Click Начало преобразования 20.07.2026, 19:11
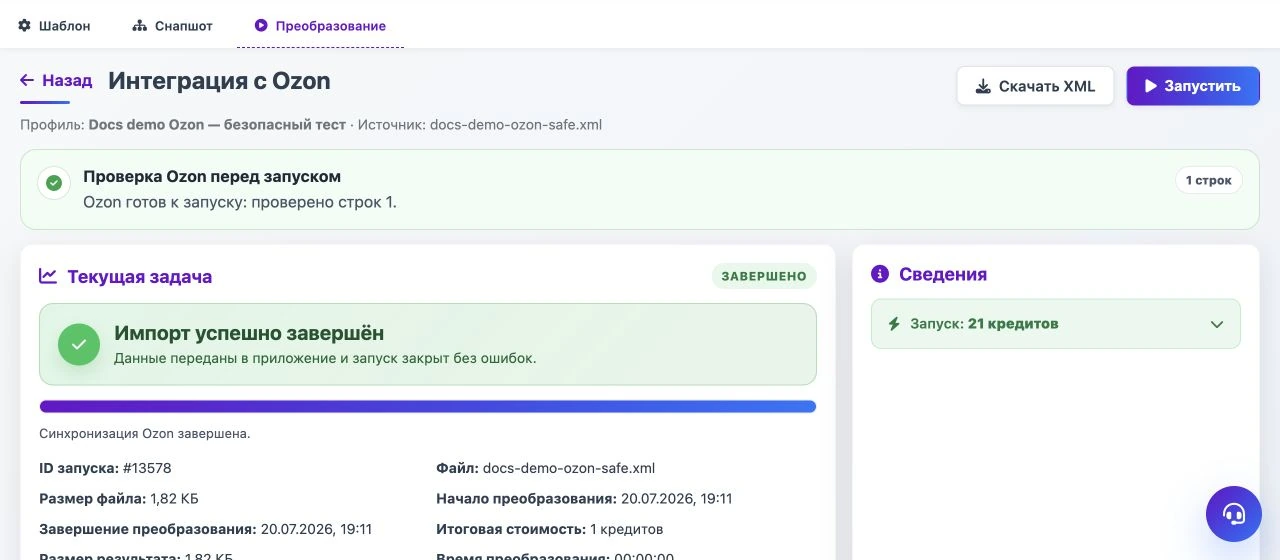The height and width of the screenshot is (560, 1280). [x=584, y=498]
